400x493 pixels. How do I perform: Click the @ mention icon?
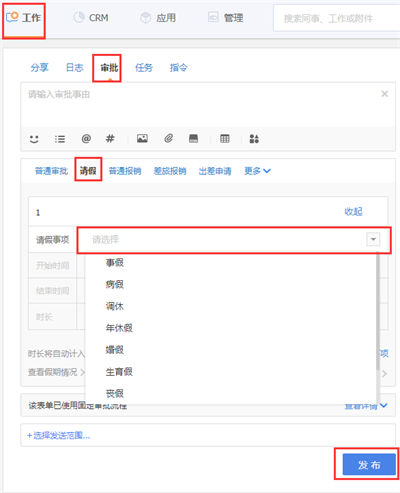pyautogui.click(x=86, y=138)
